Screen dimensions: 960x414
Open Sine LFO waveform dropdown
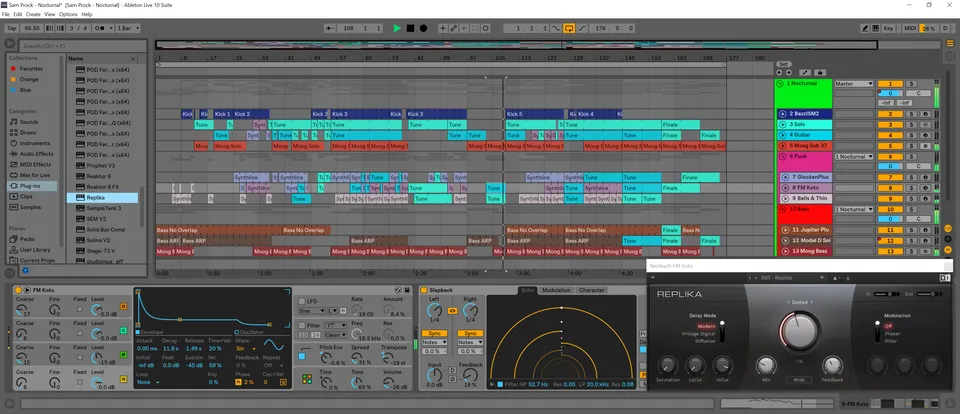pyautogui.click(x=312, y=311)
